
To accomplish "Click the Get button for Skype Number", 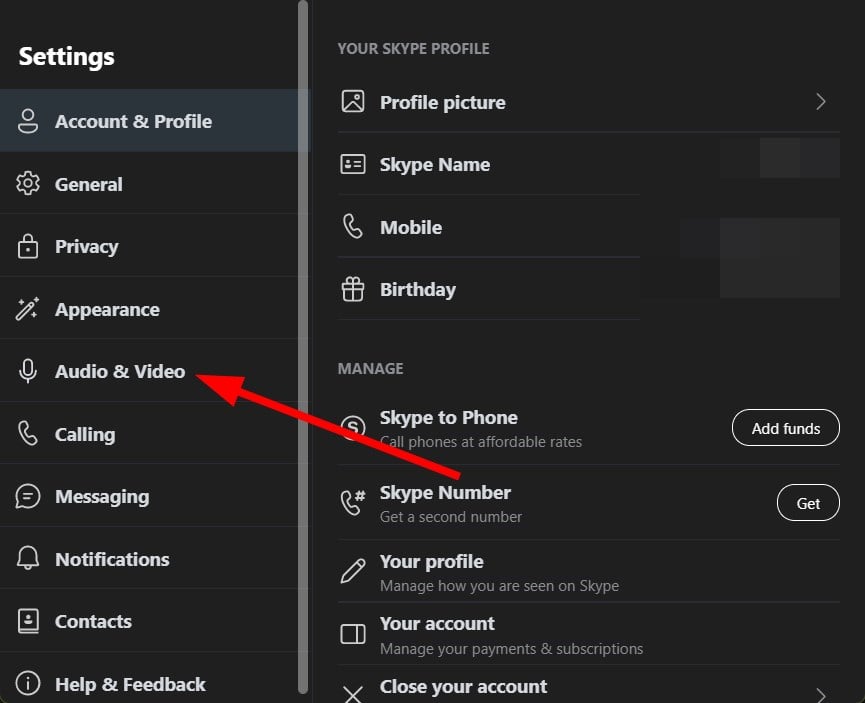I will click(x=808, y=503).
